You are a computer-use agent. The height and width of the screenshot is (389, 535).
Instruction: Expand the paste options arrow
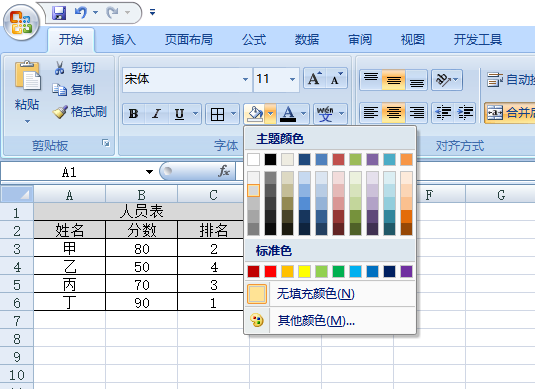pyautogui.click(x=27, y=121)
